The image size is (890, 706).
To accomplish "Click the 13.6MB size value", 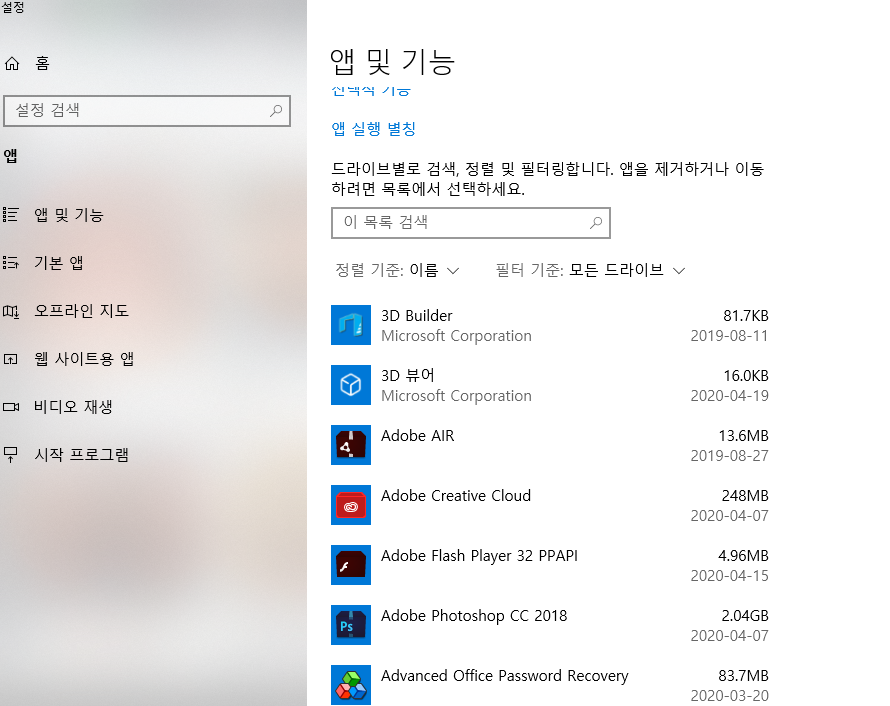I will coord(744,436).
